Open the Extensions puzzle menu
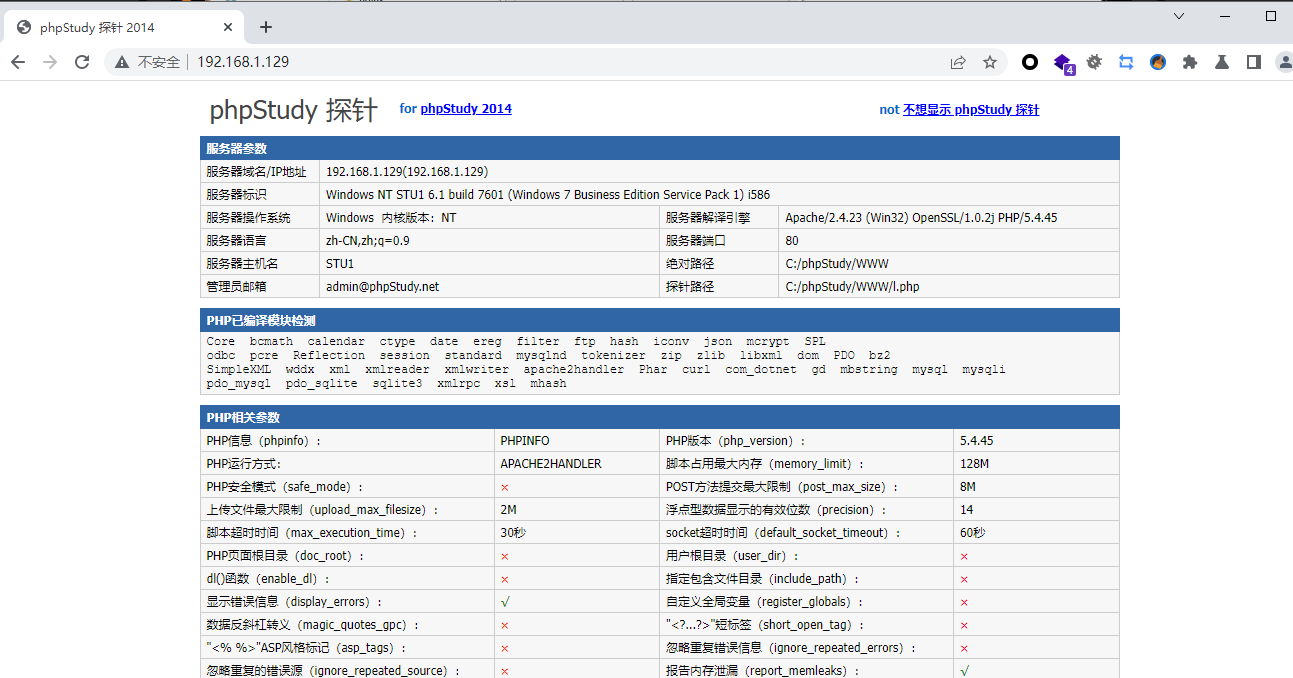Viewport: 1293px width, 678px height. pyautogui.click(x=1190, y=62)
